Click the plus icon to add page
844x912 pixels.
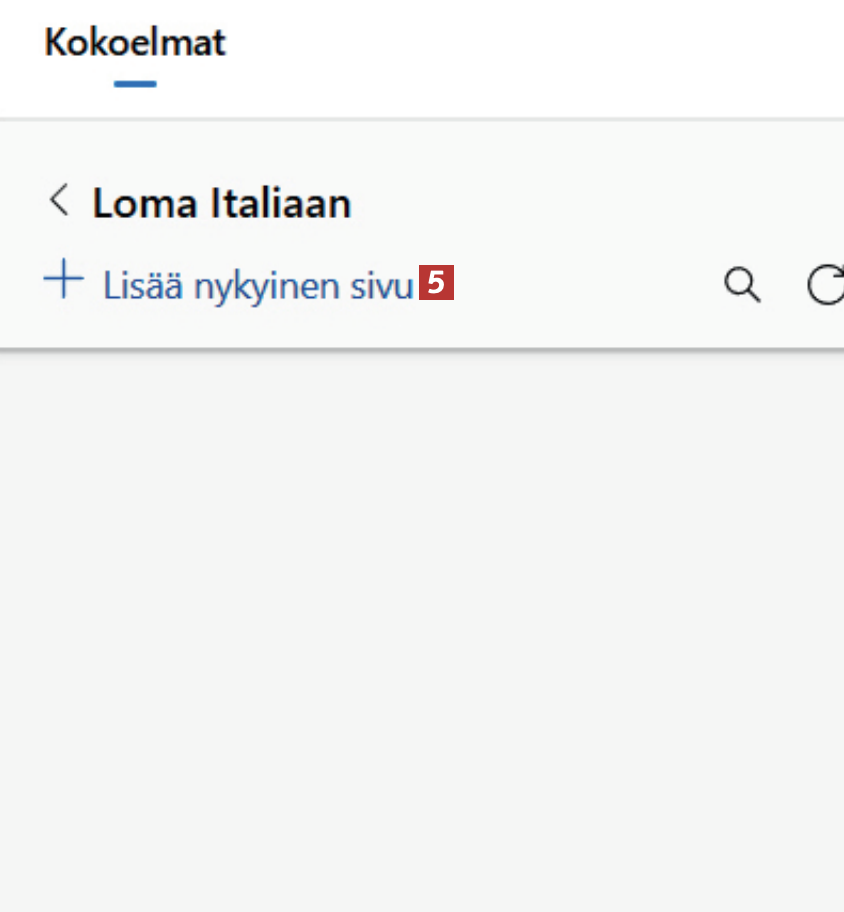(63, 280)
